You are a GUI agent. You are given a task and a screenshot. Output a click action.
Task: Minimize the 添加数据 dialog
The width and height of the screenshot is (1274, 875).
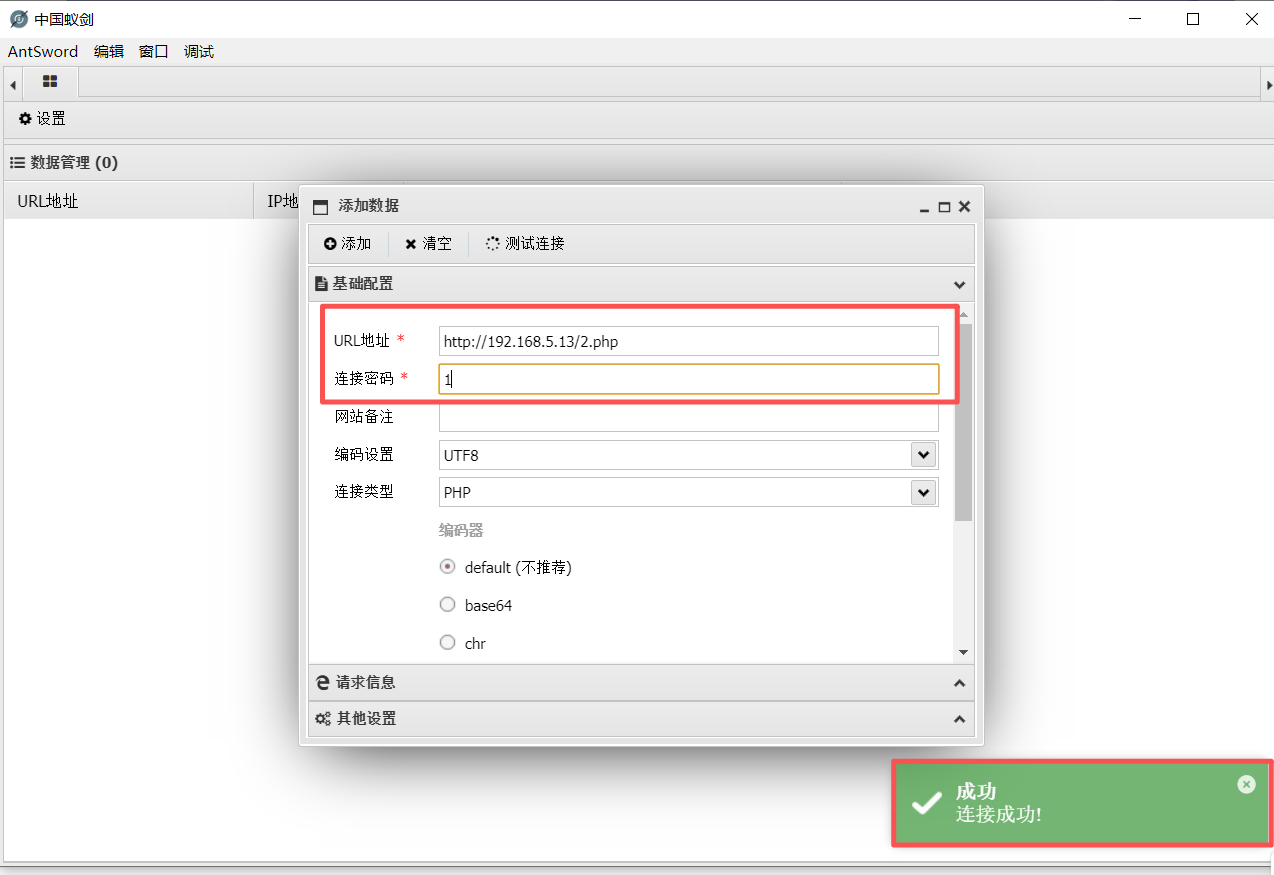click(925, 208)
